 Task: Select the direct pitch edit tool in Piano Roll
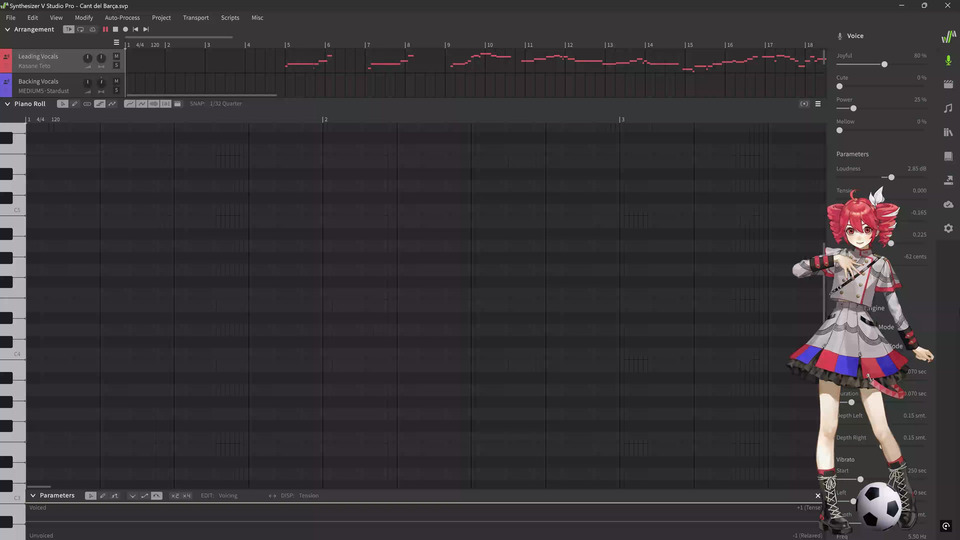click(100, 104)
